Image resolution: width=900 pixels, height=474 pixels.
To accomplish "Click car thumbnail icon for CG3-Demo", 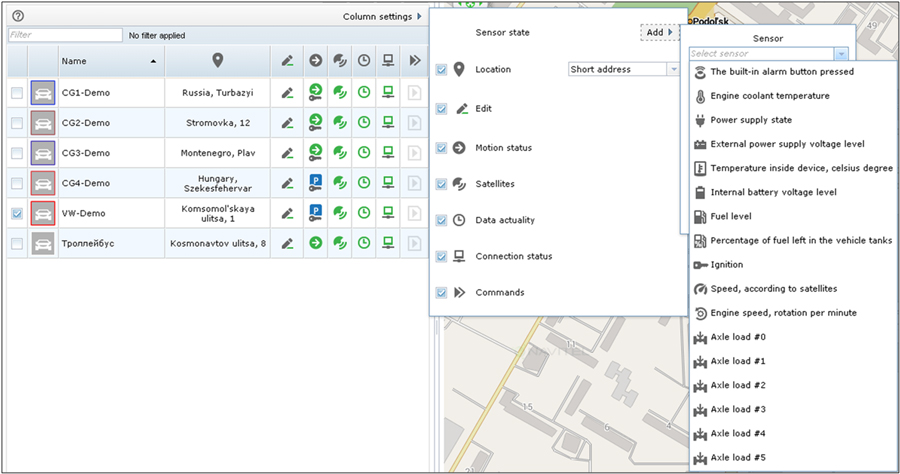I will click(43, 153).
